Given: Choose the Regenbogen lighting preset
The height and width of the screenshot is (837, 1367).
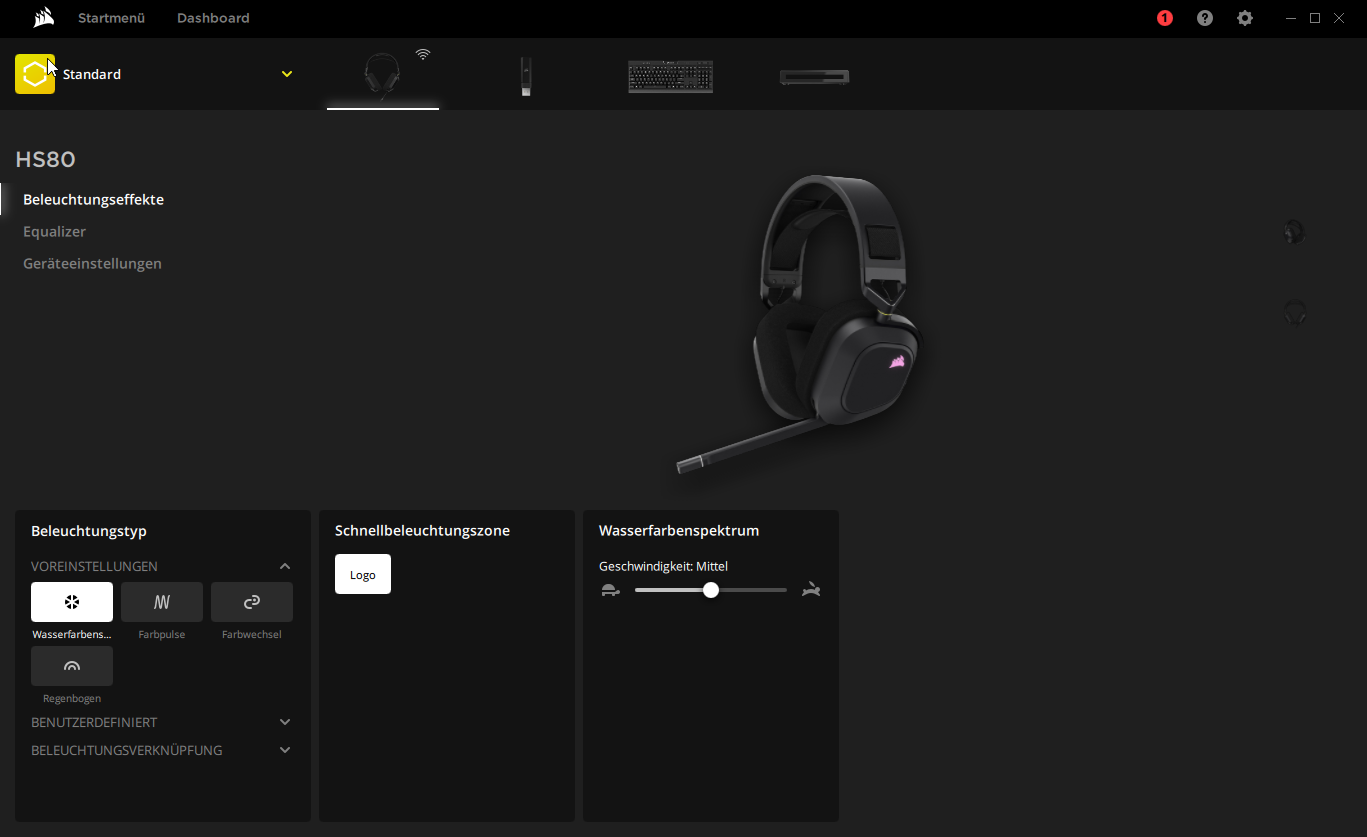Looking at the screenshot, I should (x=72, y=666).
